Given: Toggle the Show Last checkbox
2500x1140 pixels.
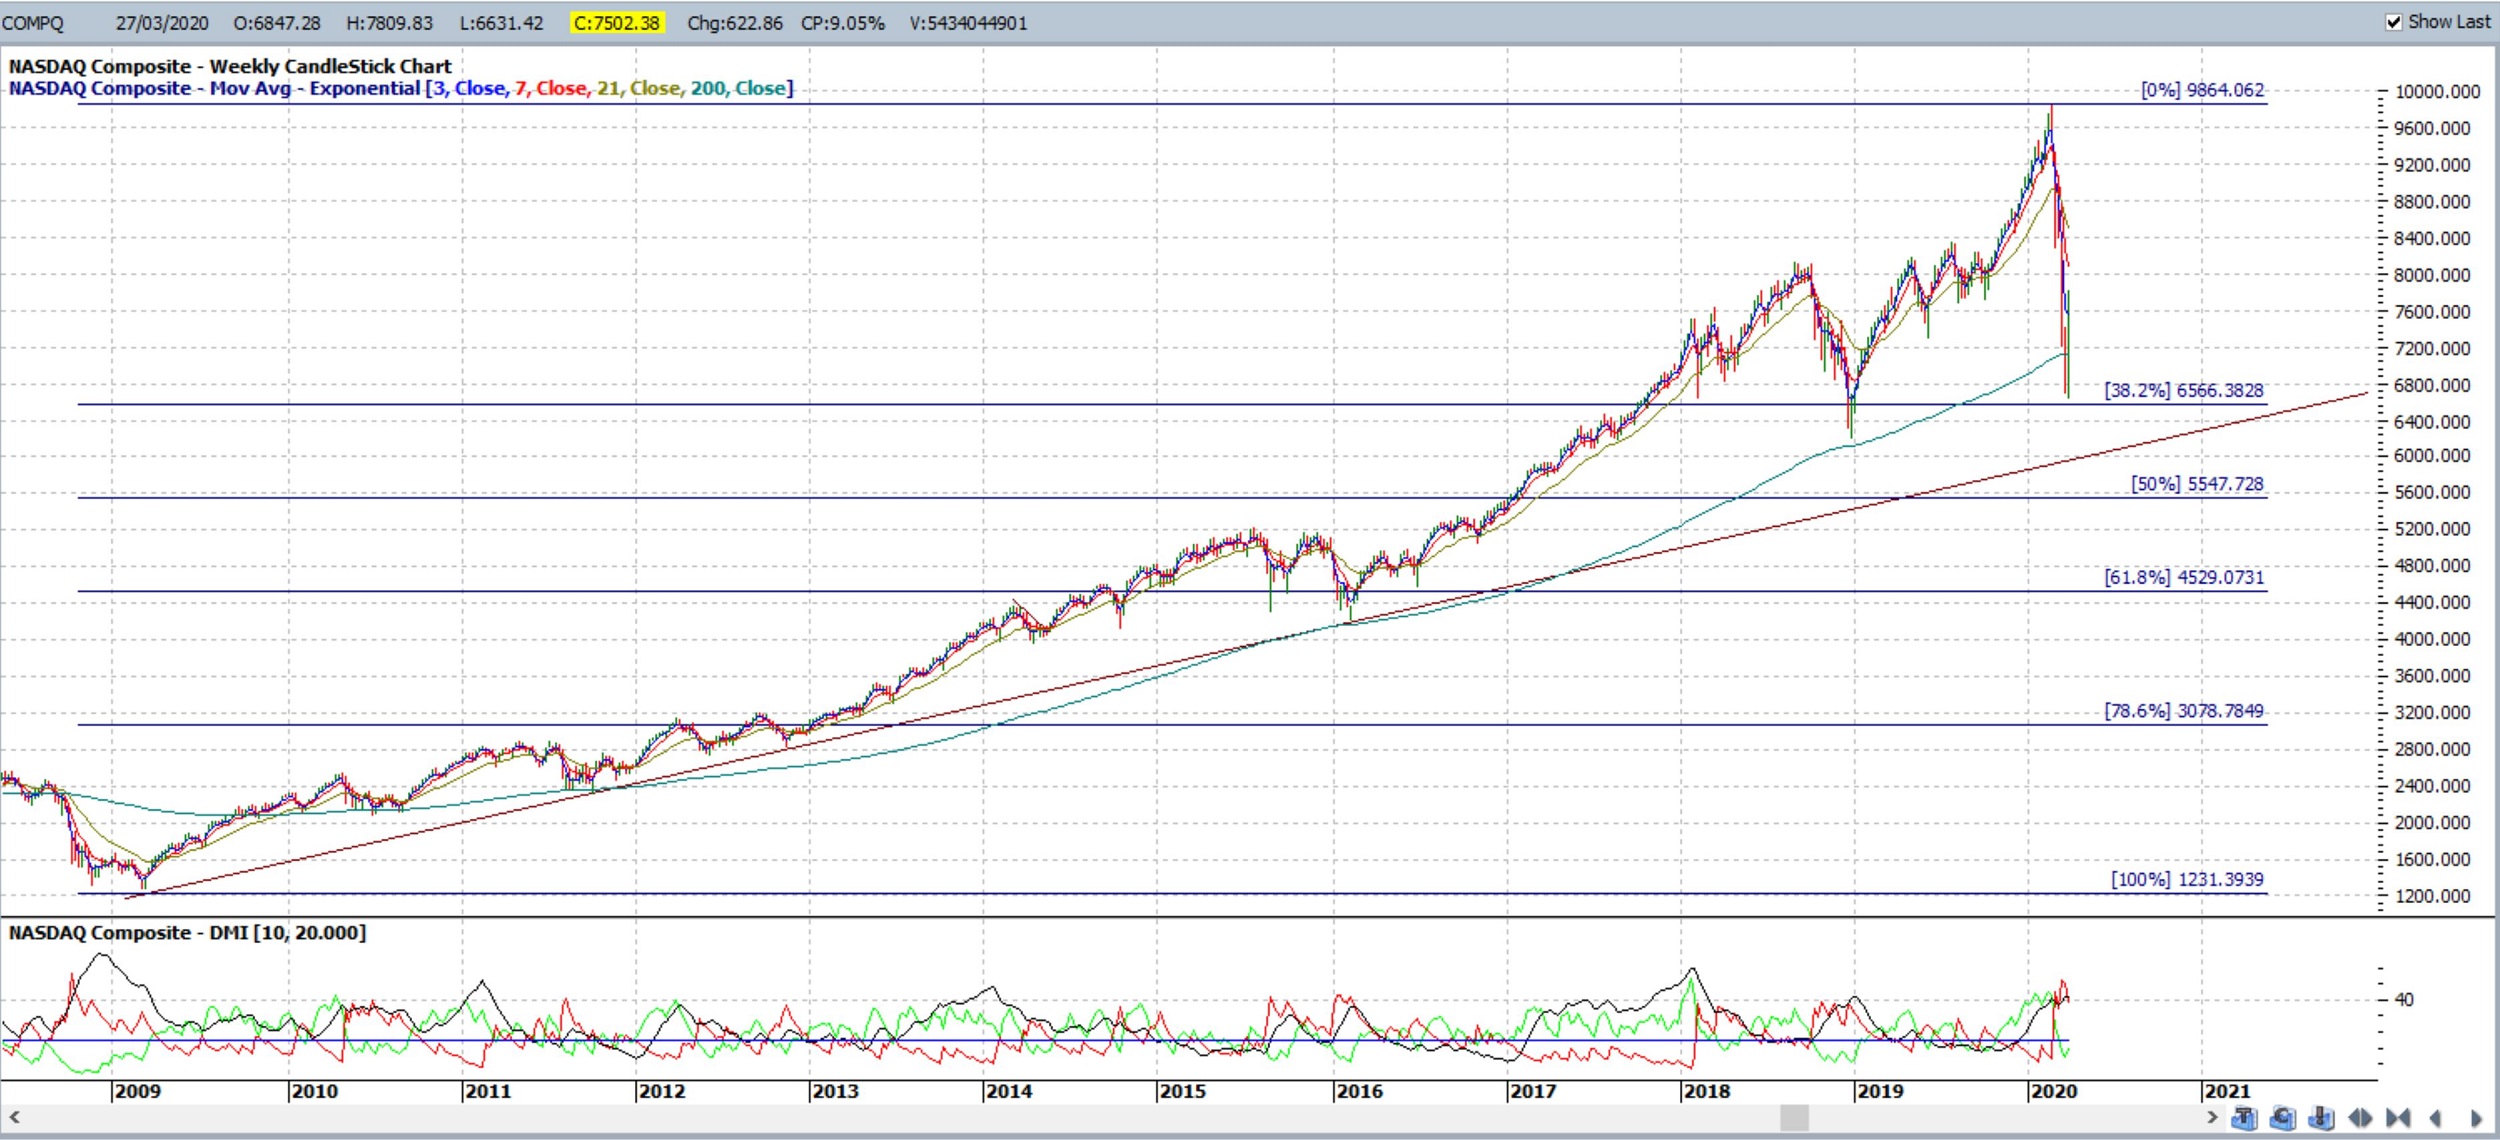Looking at the screenshot, I should pos(2394,22).
